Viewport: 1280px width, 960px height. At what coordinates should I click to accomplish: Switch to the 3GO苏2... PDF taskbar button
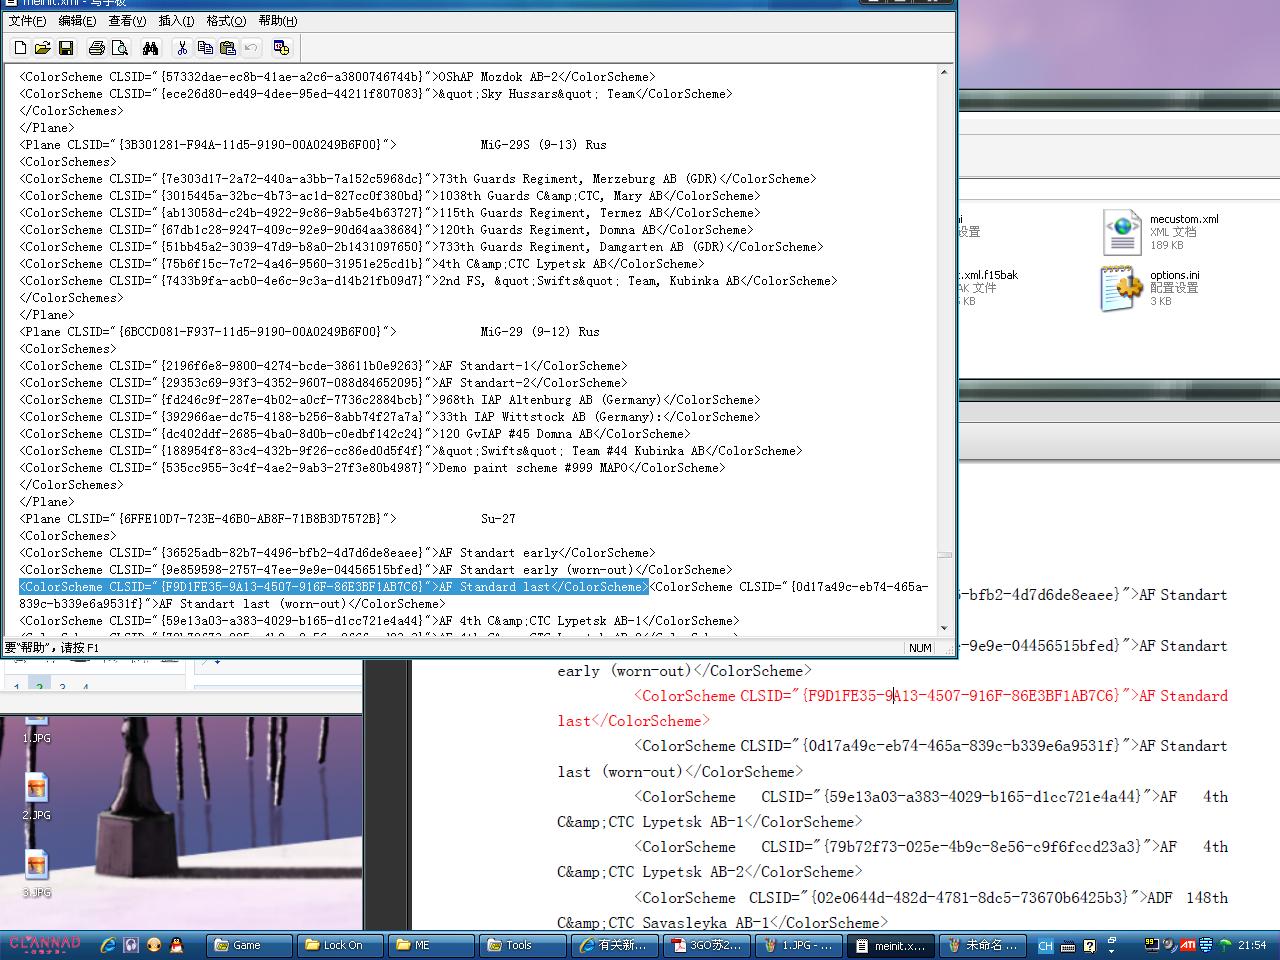(x=705, y=945)
